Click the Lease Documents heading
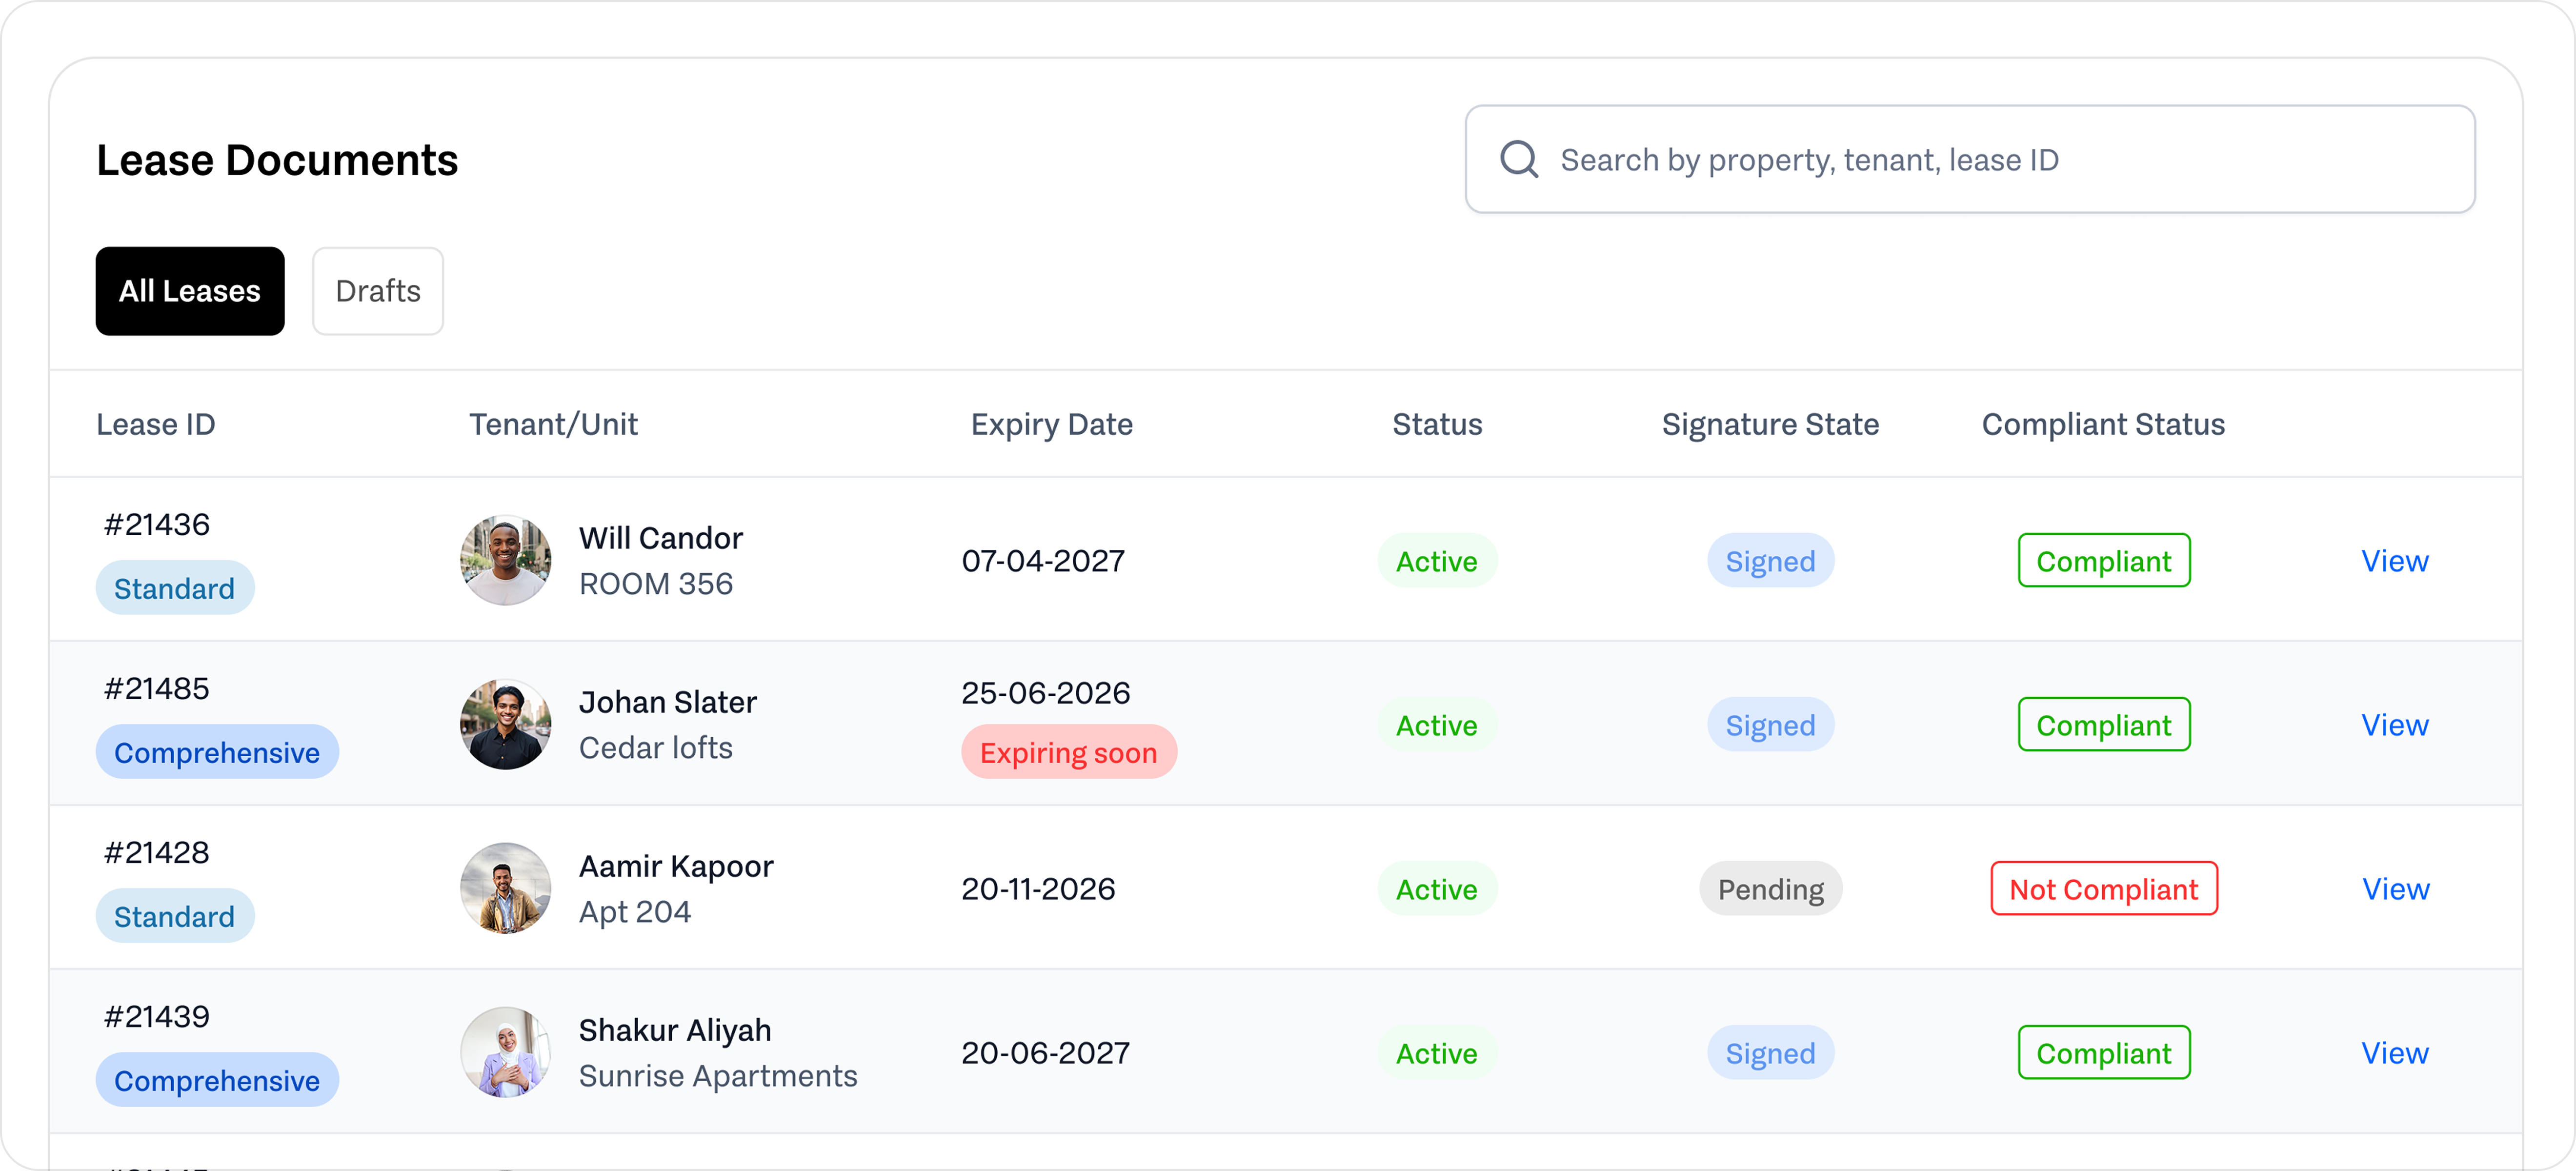 [x=277, y=160]
